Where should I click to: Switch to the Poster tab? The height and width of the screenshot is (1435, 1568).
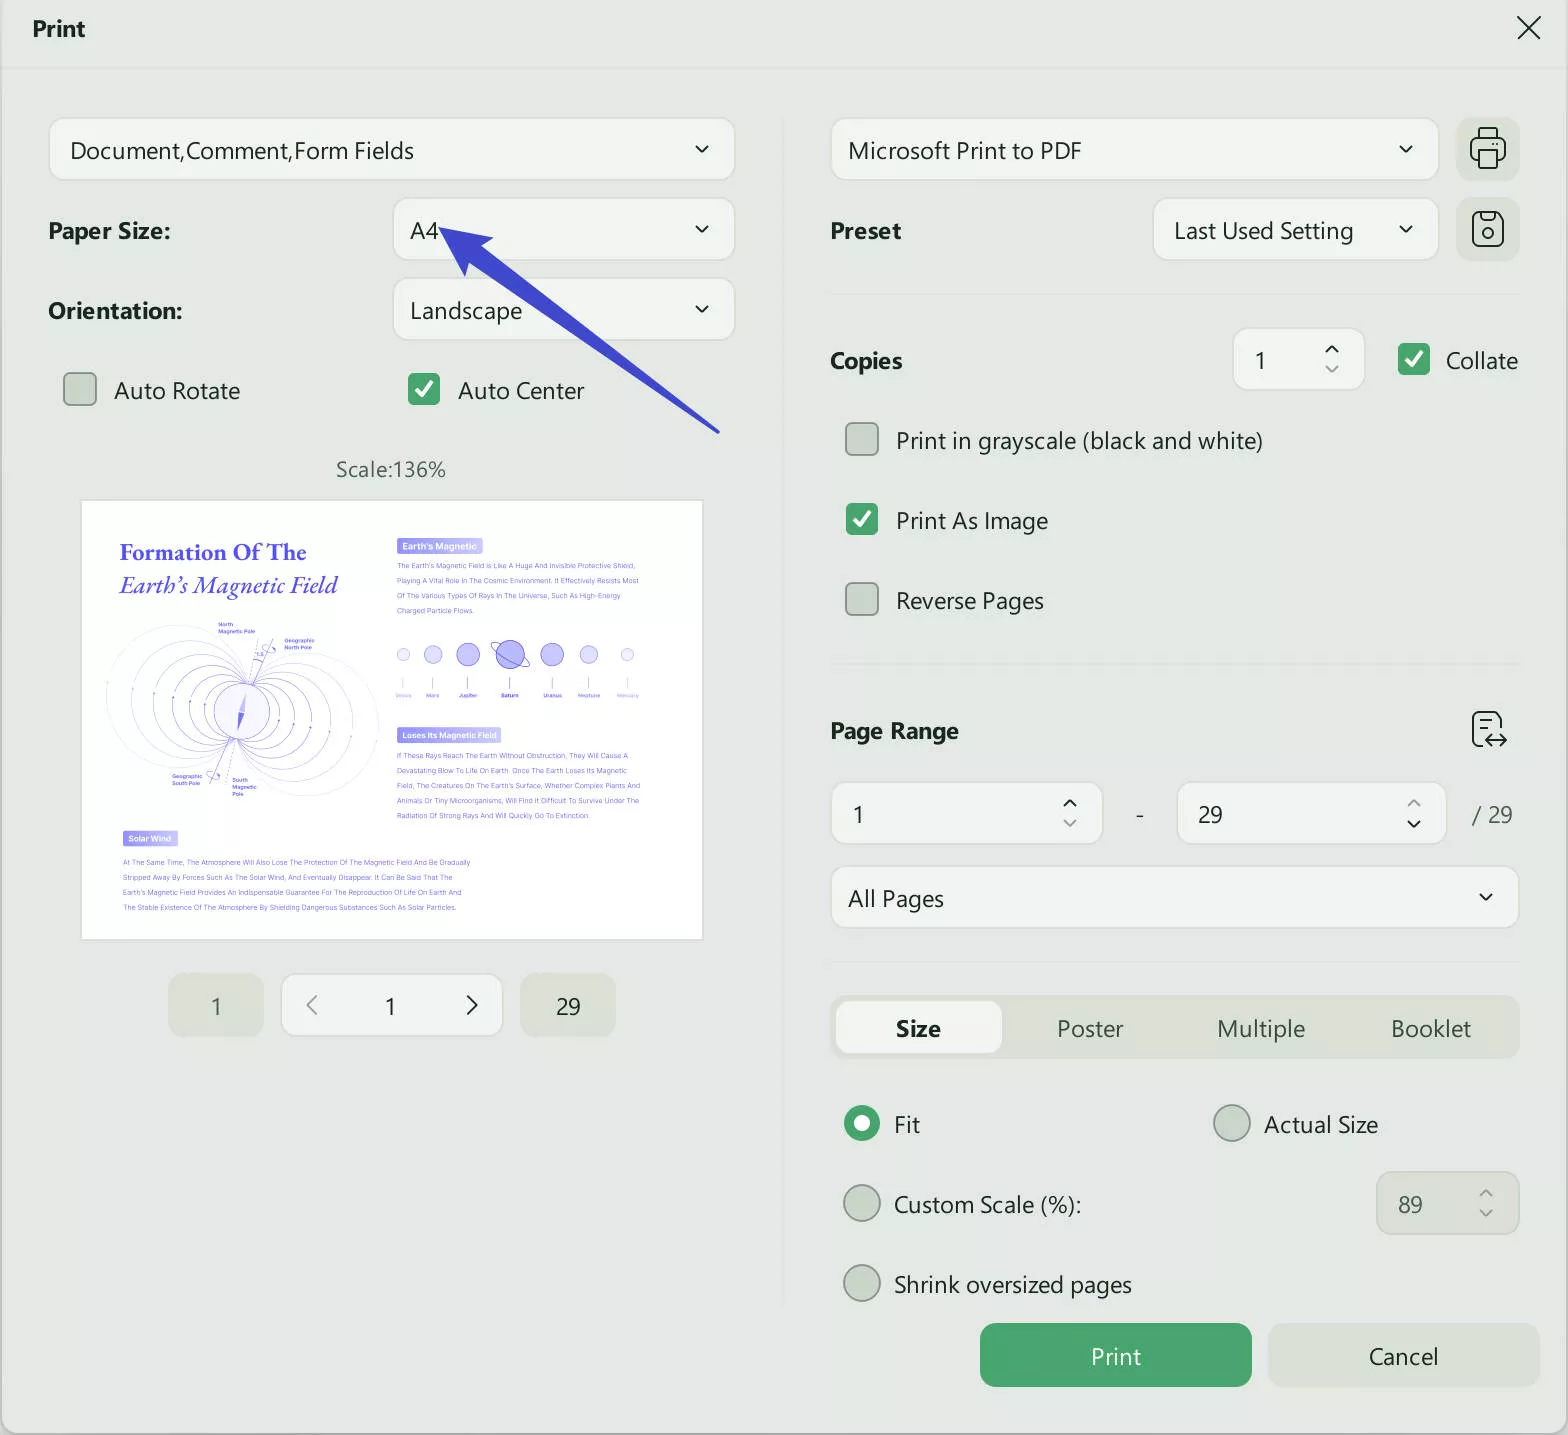click(x=1089, y=1028)
